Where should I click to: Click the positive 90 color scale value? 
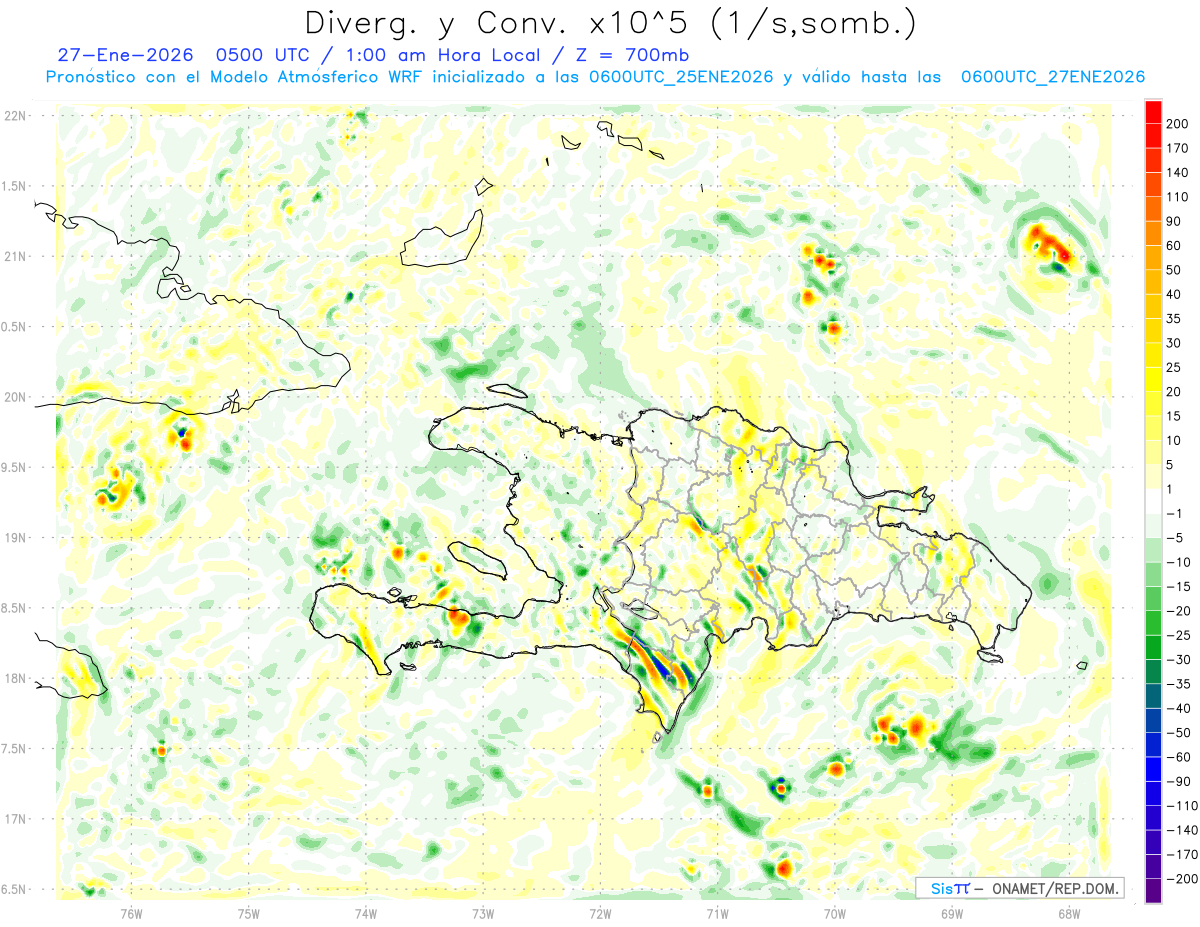coord(1175,221)
